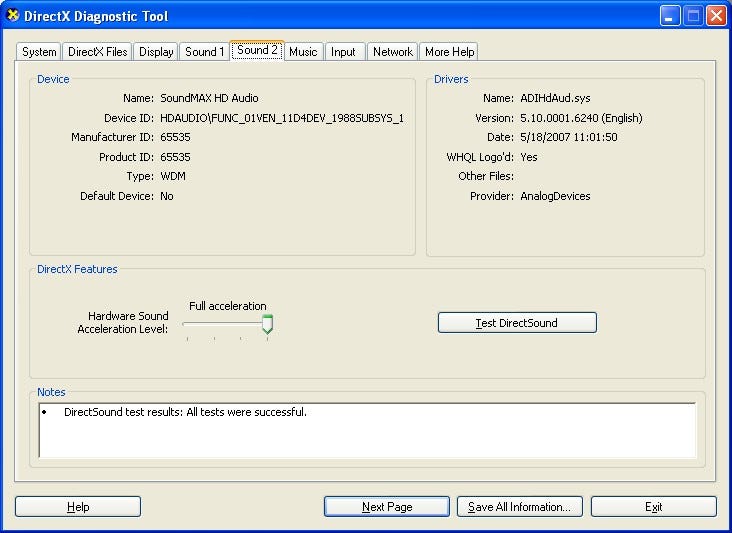Open the DirectX Files tab
The image size is (732, 533).
coord(98,52)
